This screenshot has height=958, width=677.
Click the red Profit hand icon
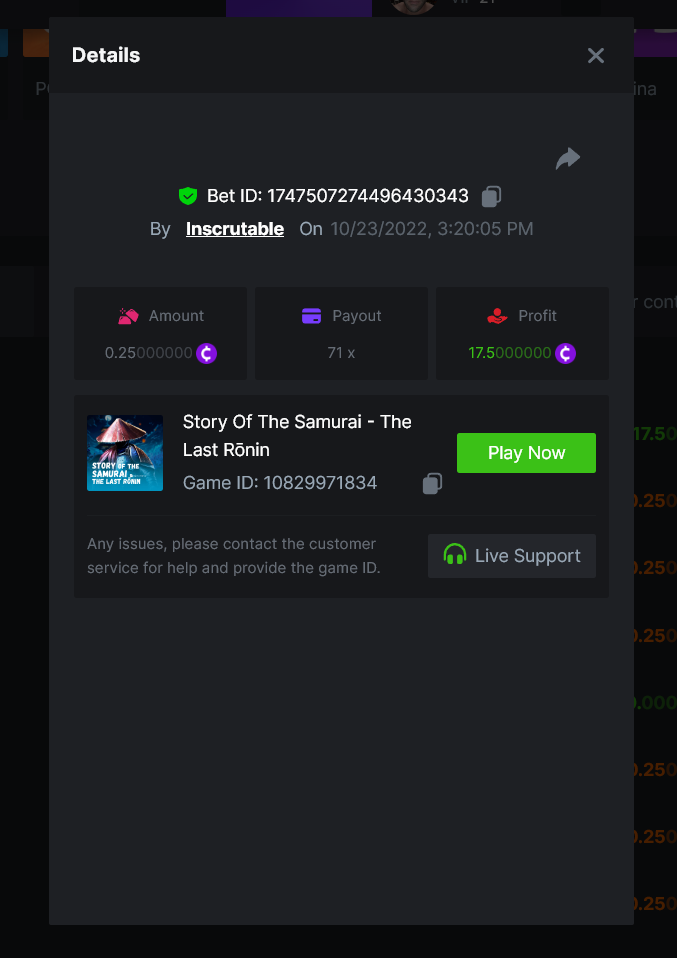[x=497, y=316]
